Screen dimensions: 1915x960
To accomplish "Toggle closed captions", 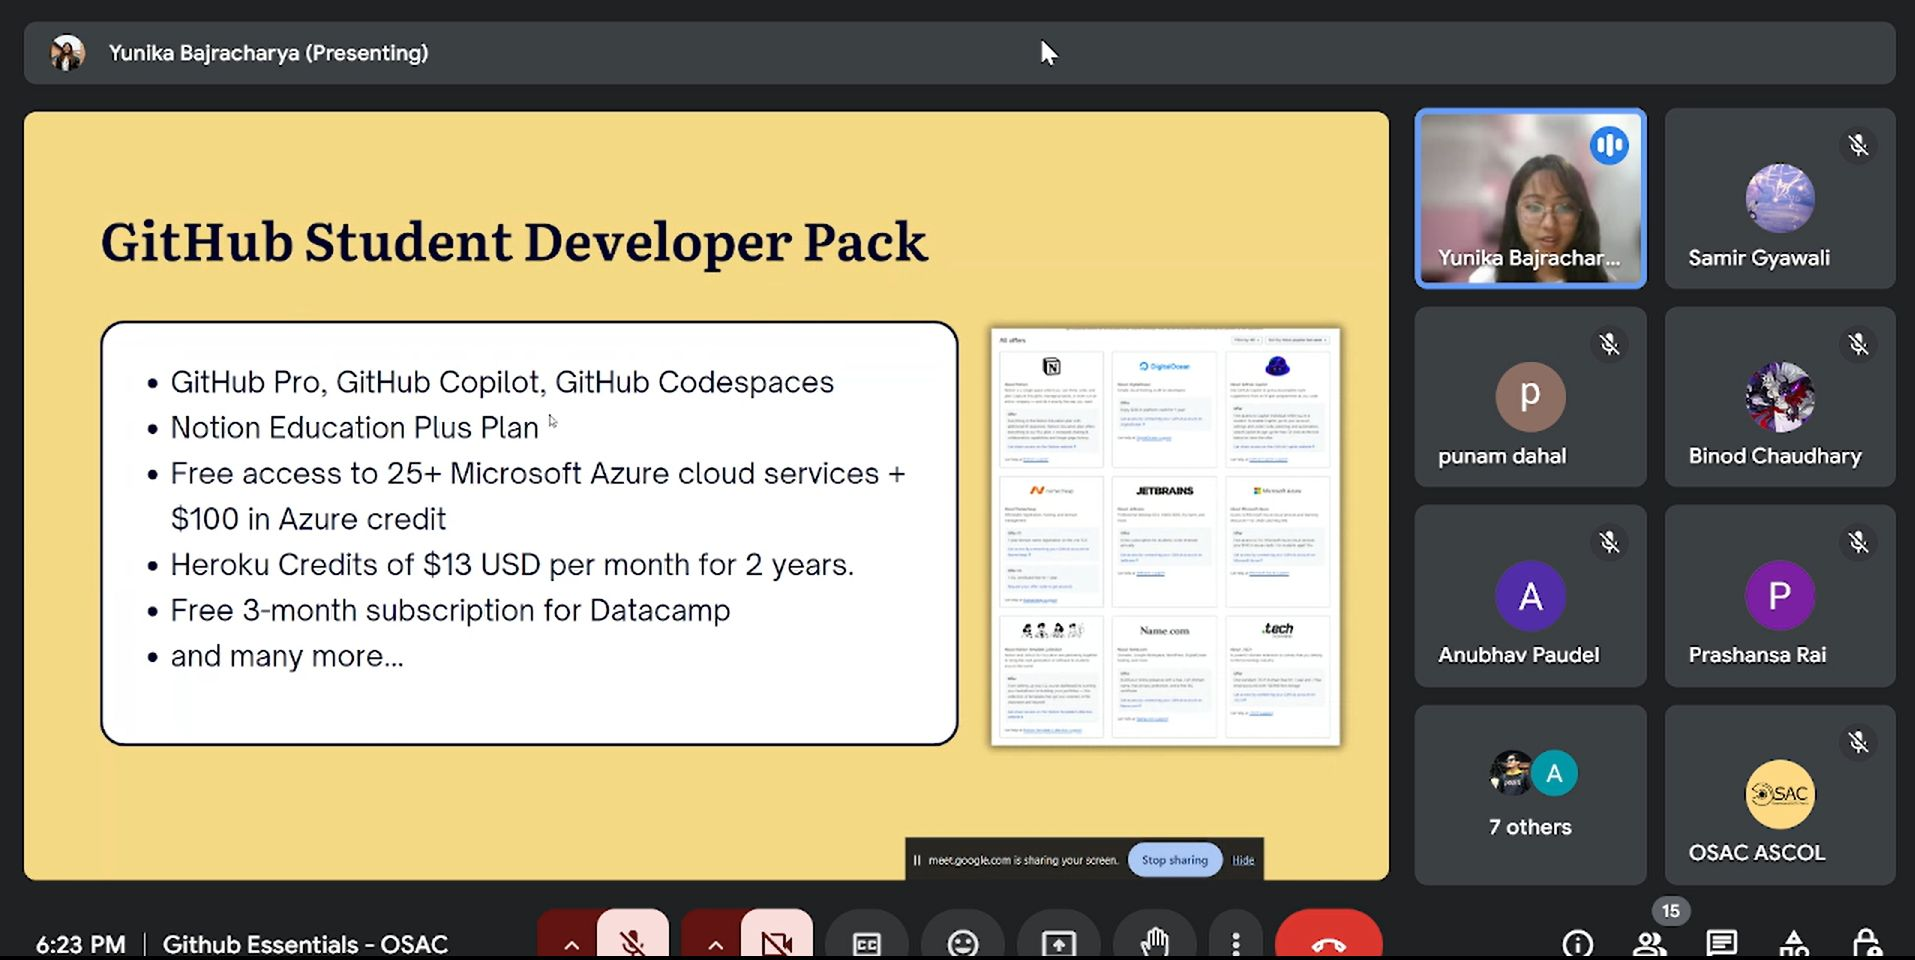I will coord(866,942).
